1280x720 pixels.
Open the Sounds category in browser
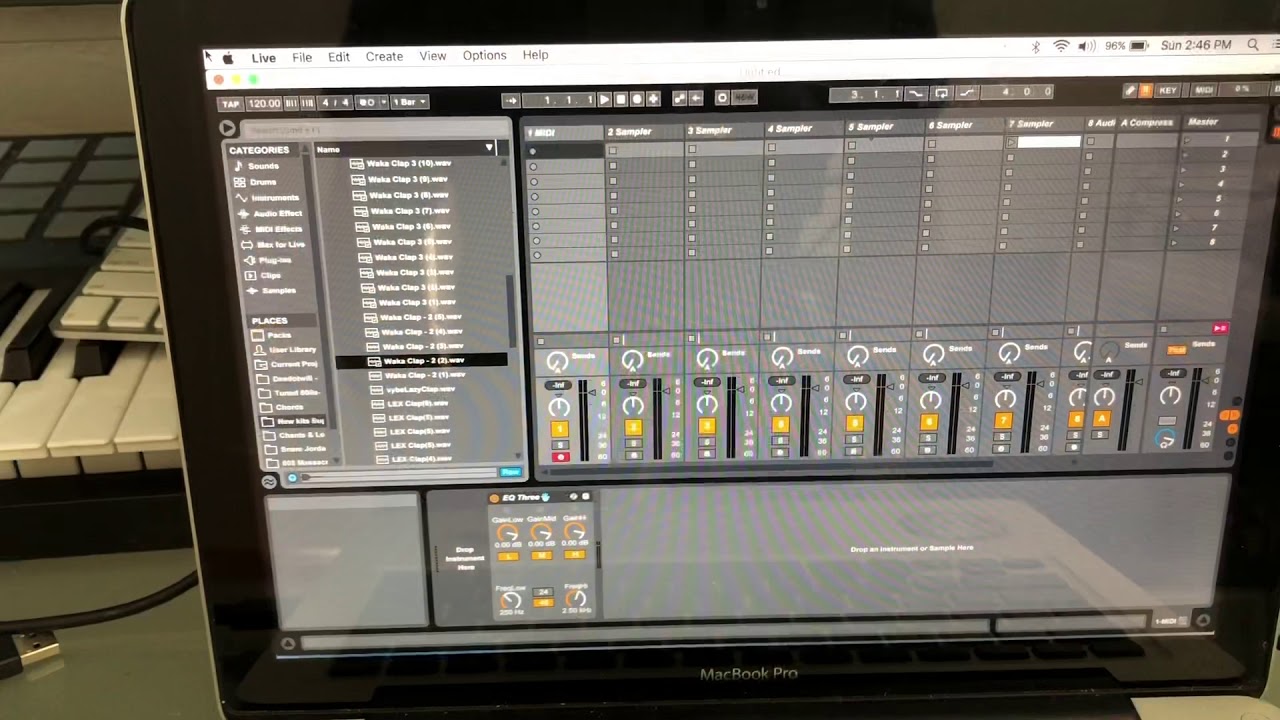pos(256,166)
